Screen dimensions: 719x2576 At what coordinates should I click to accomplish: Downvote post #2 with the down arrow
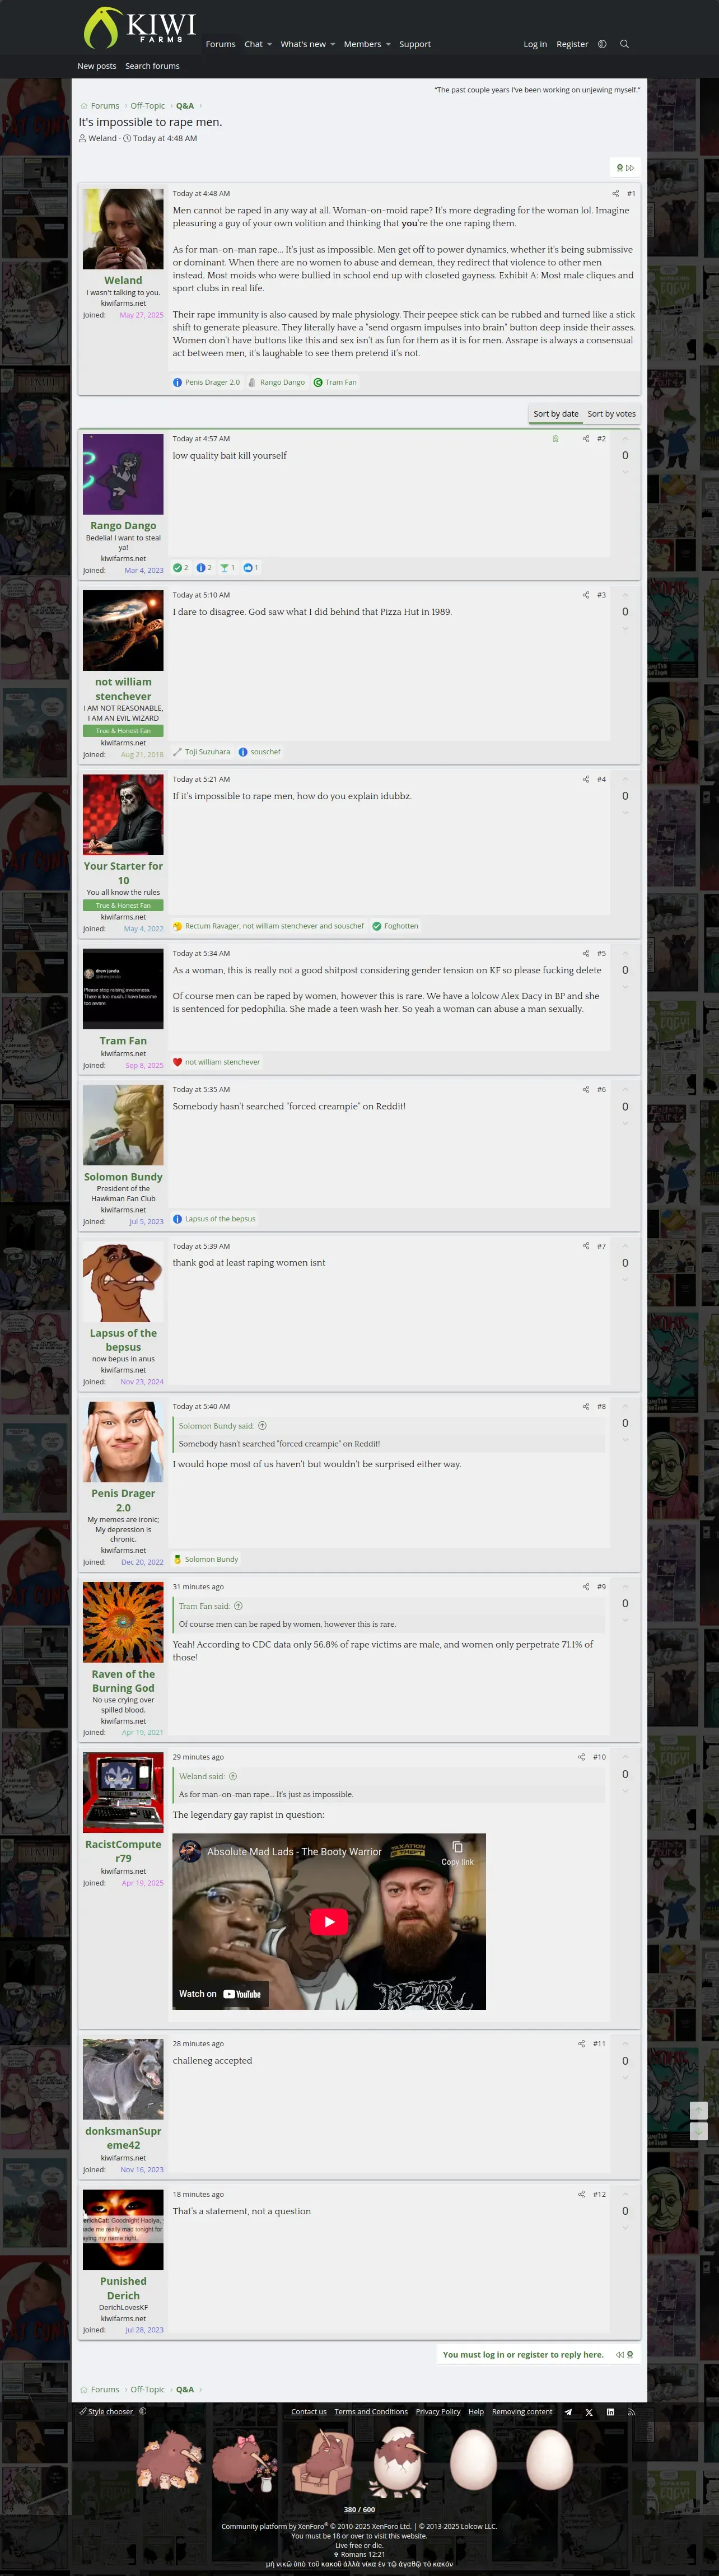pos(625,472)
